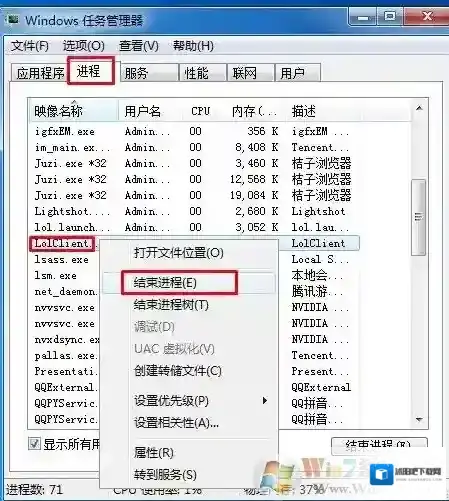This screenshot has width=449, height=501.
Task: Choose 设置相关性(A)... from context menu
Action: pos(189,423)
